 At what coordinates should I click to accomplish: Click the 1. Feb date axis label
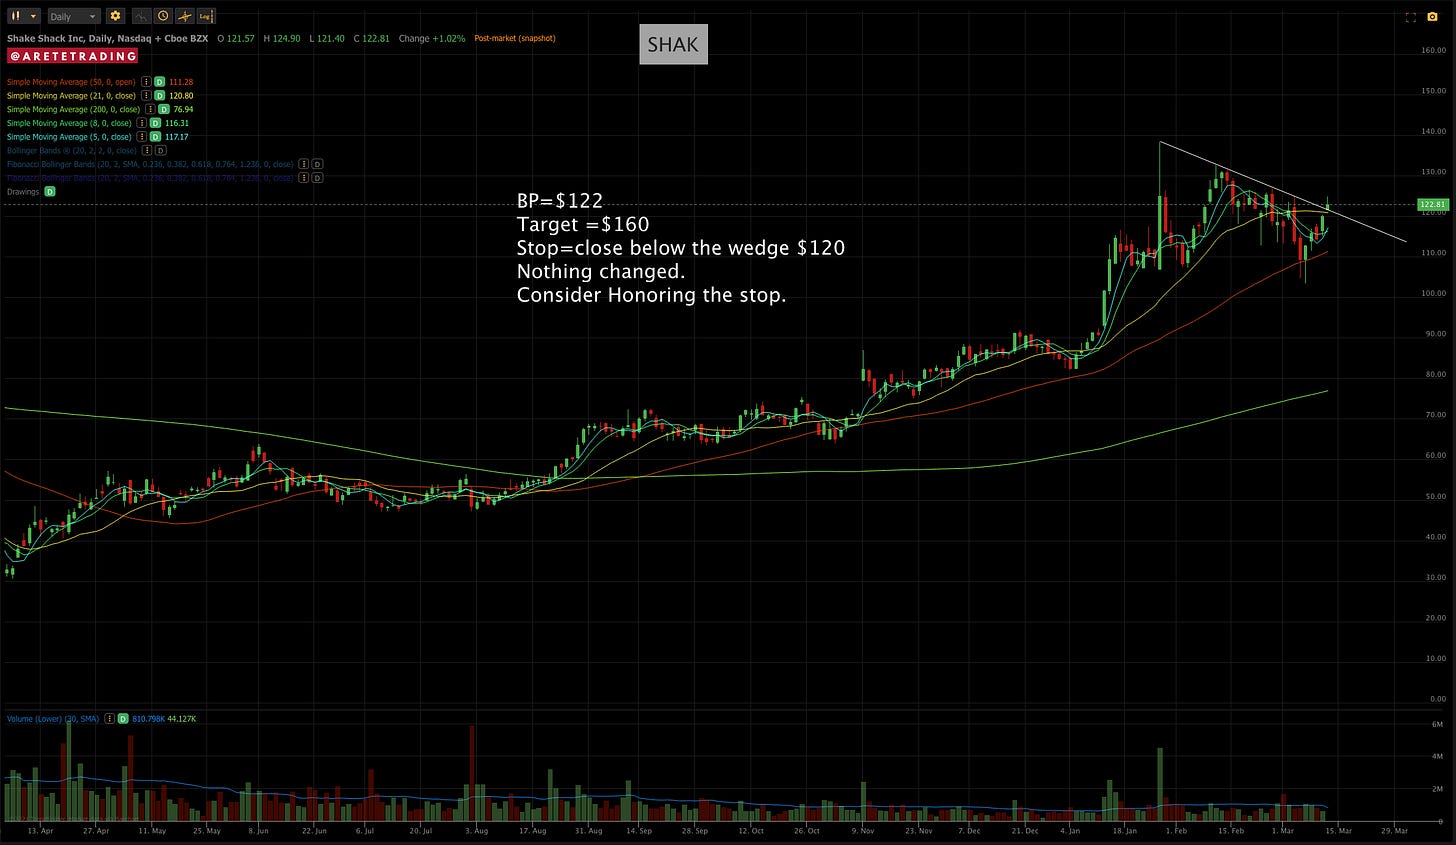click(1177, 830)
